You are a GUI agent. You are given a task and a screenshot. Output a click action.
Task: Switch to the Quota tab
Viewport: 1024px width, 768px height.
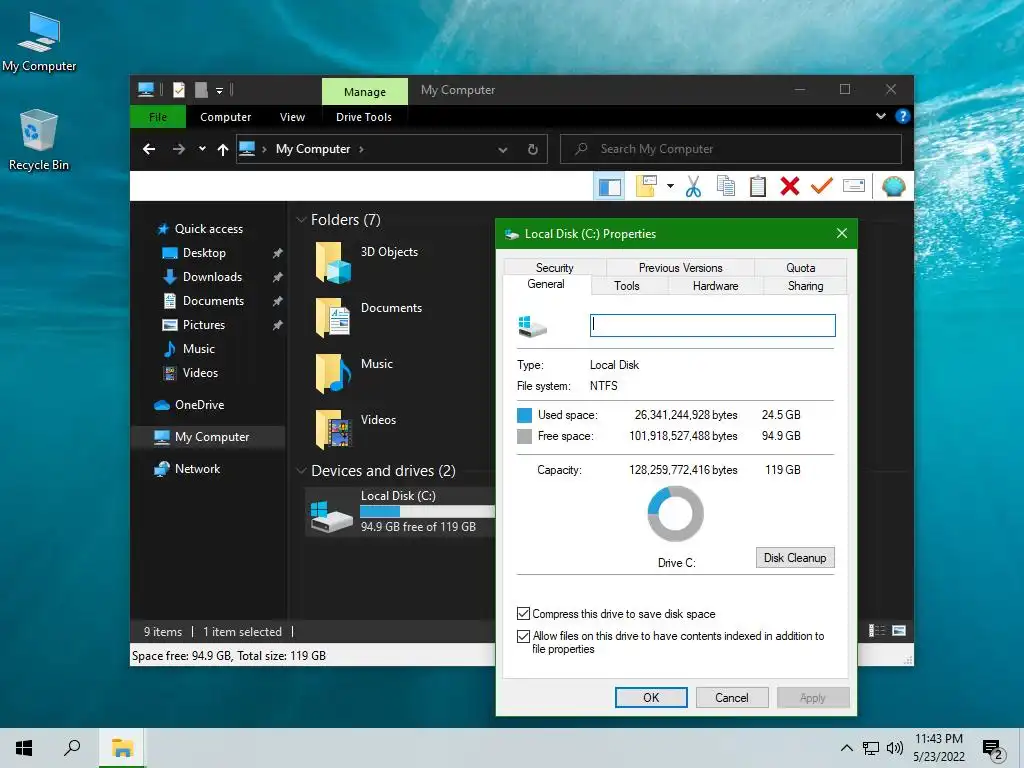(x=801, y=268)
